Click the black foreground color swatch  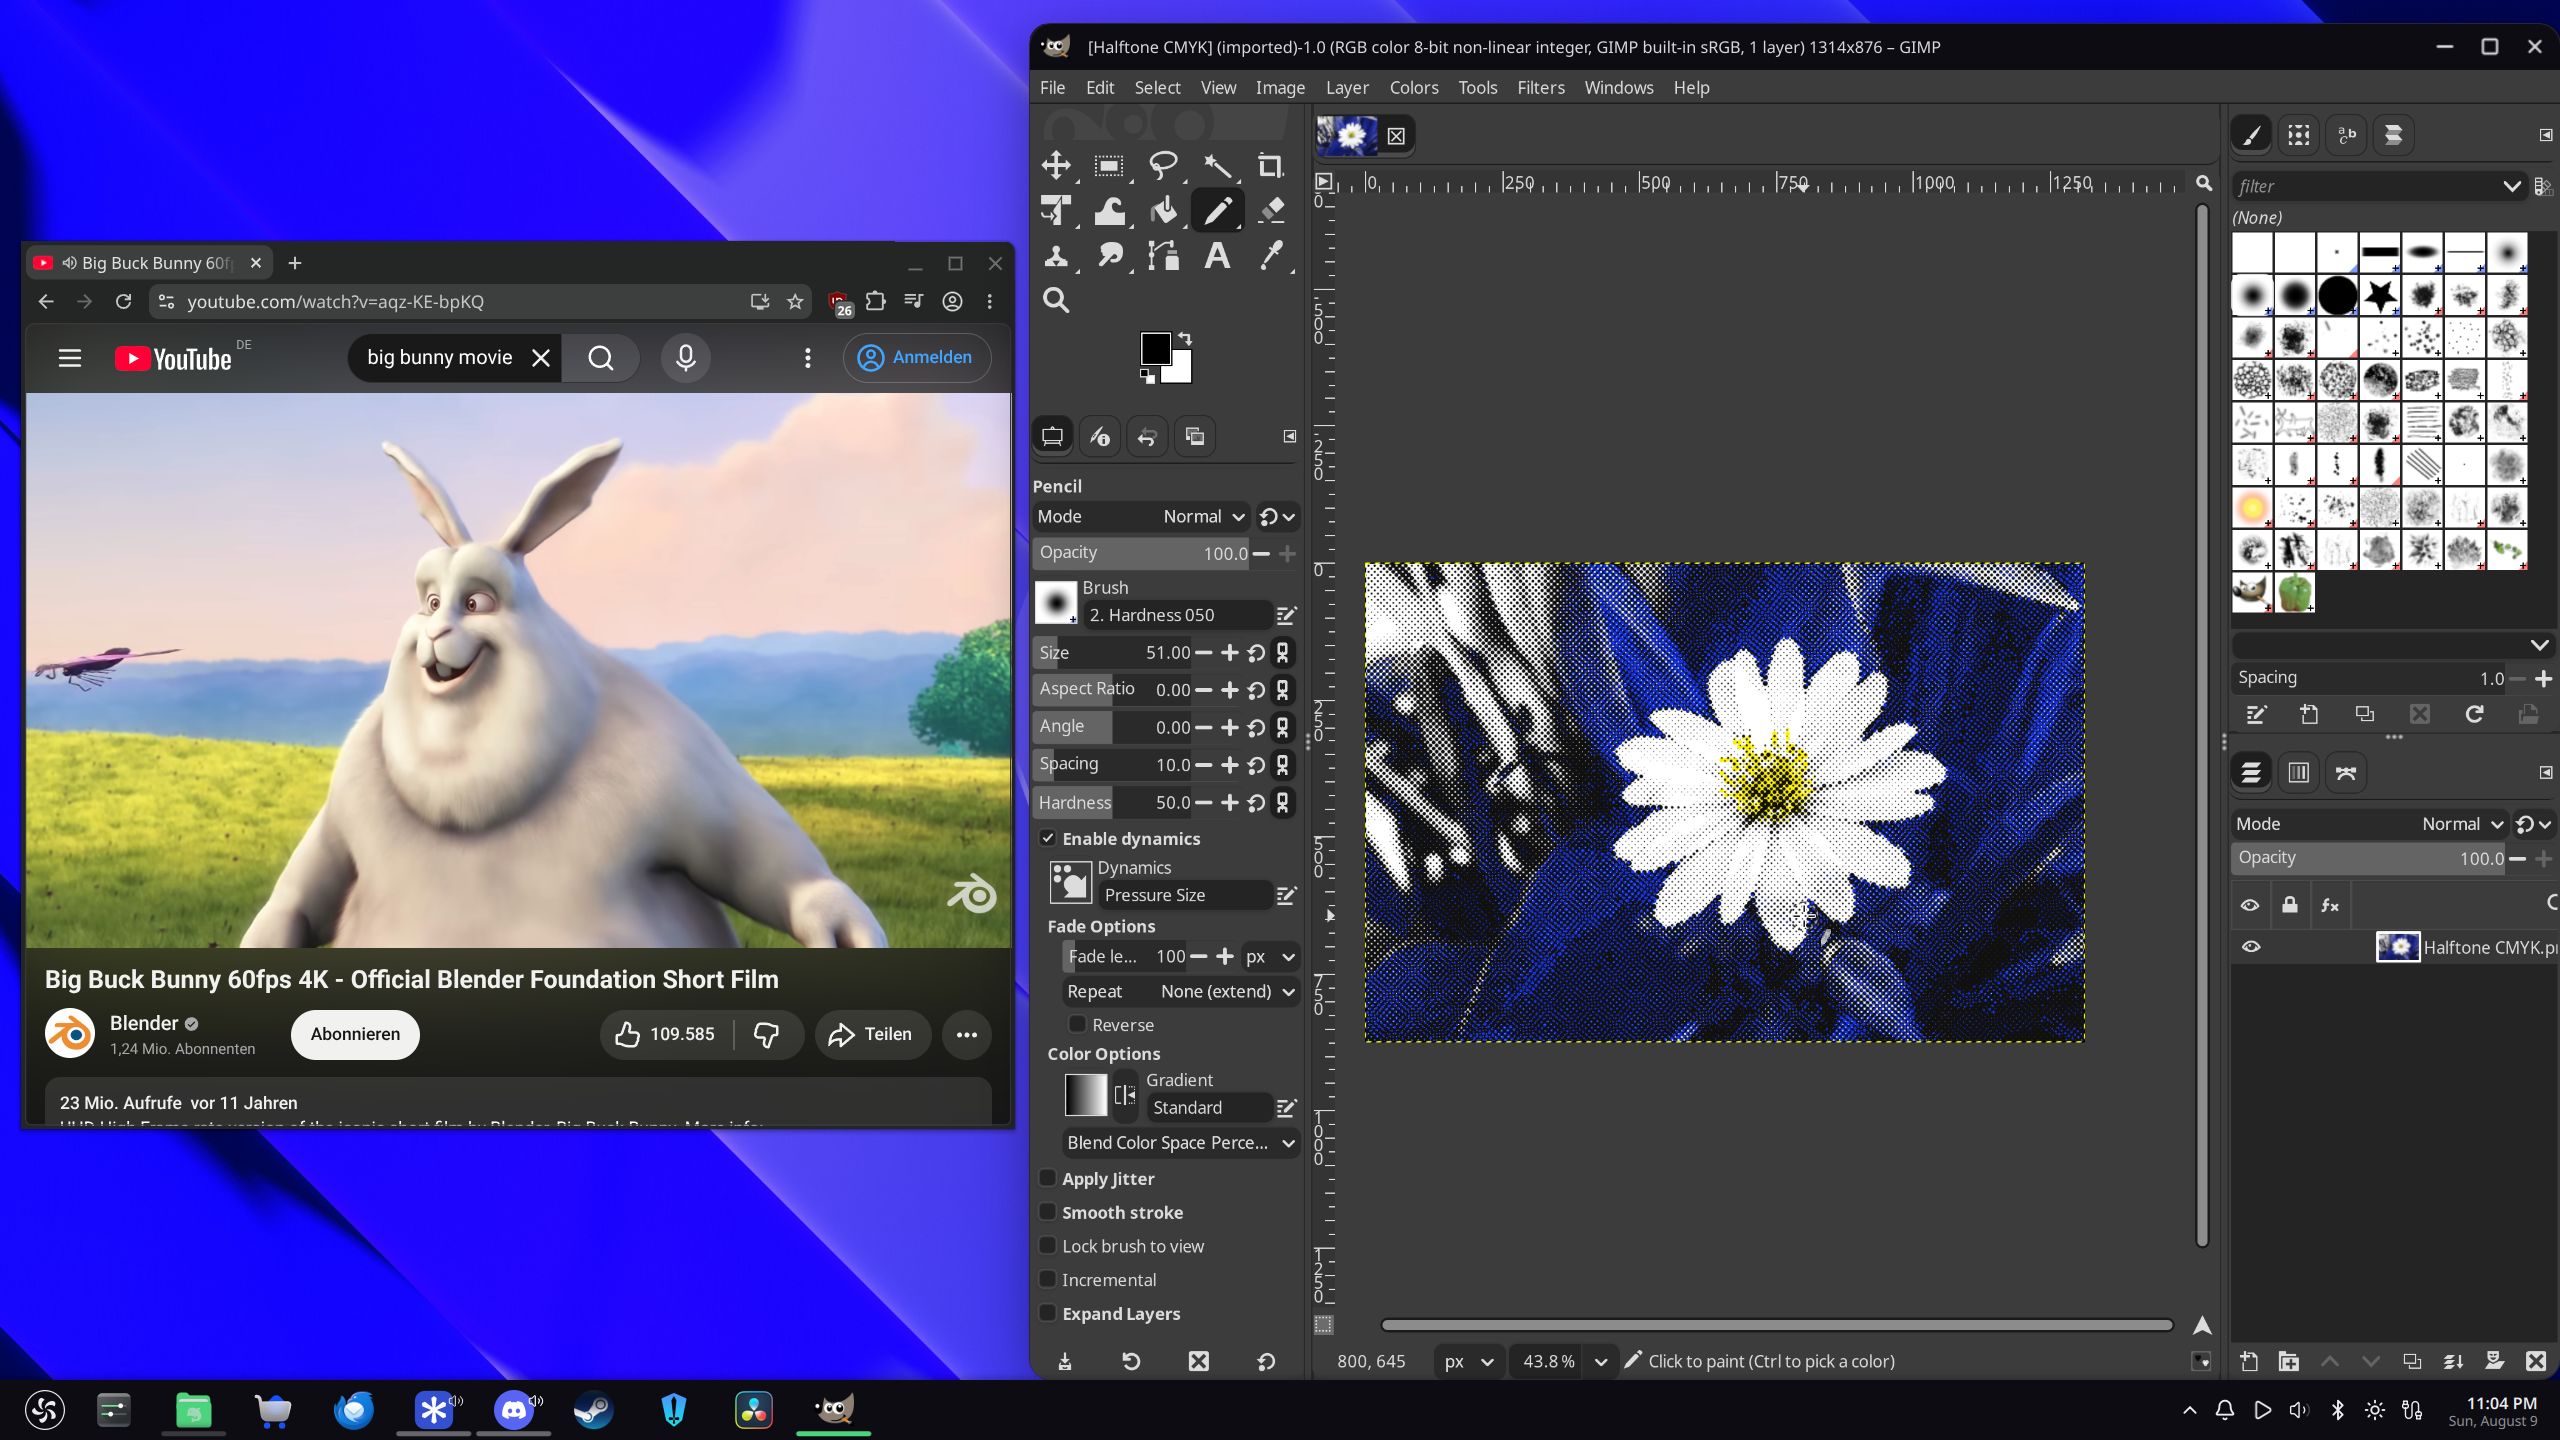pyautogui.click(x=1155, y=348)
